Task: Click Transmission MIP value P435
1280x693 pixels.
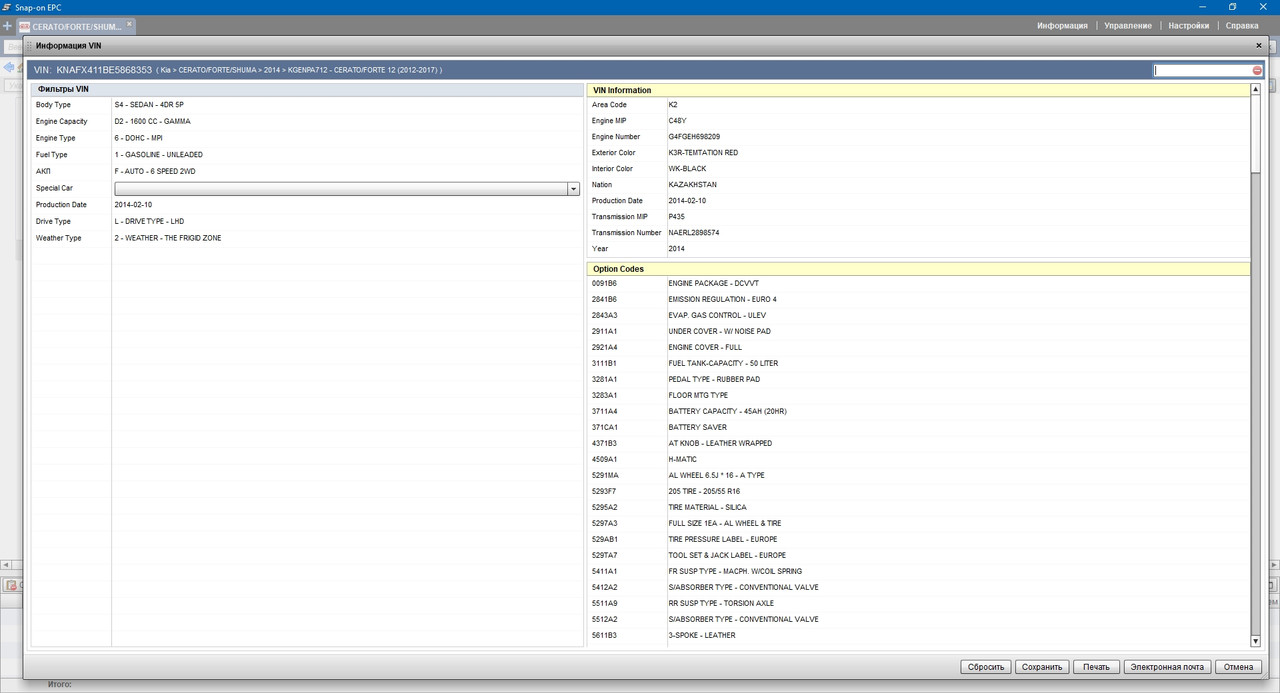Action: point(676,217)
